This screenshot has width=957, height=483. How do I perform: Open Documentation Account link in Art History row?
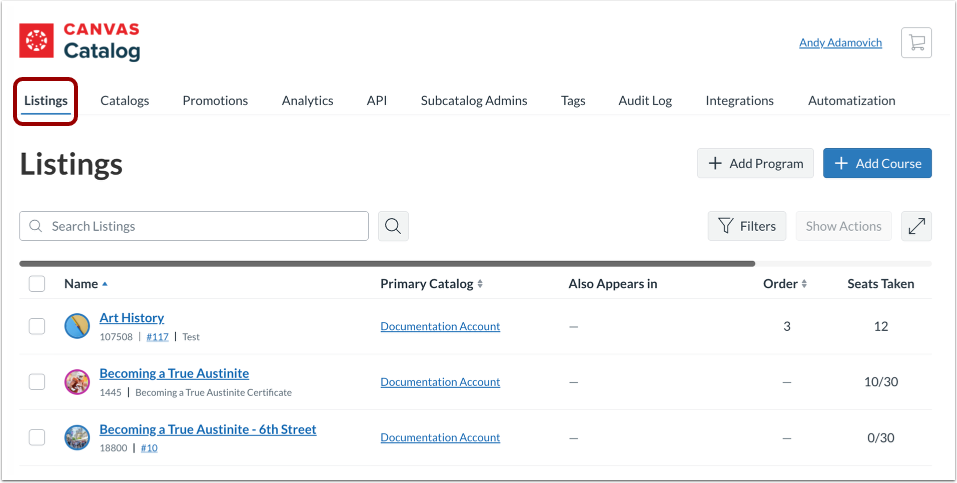pos(440,326)
